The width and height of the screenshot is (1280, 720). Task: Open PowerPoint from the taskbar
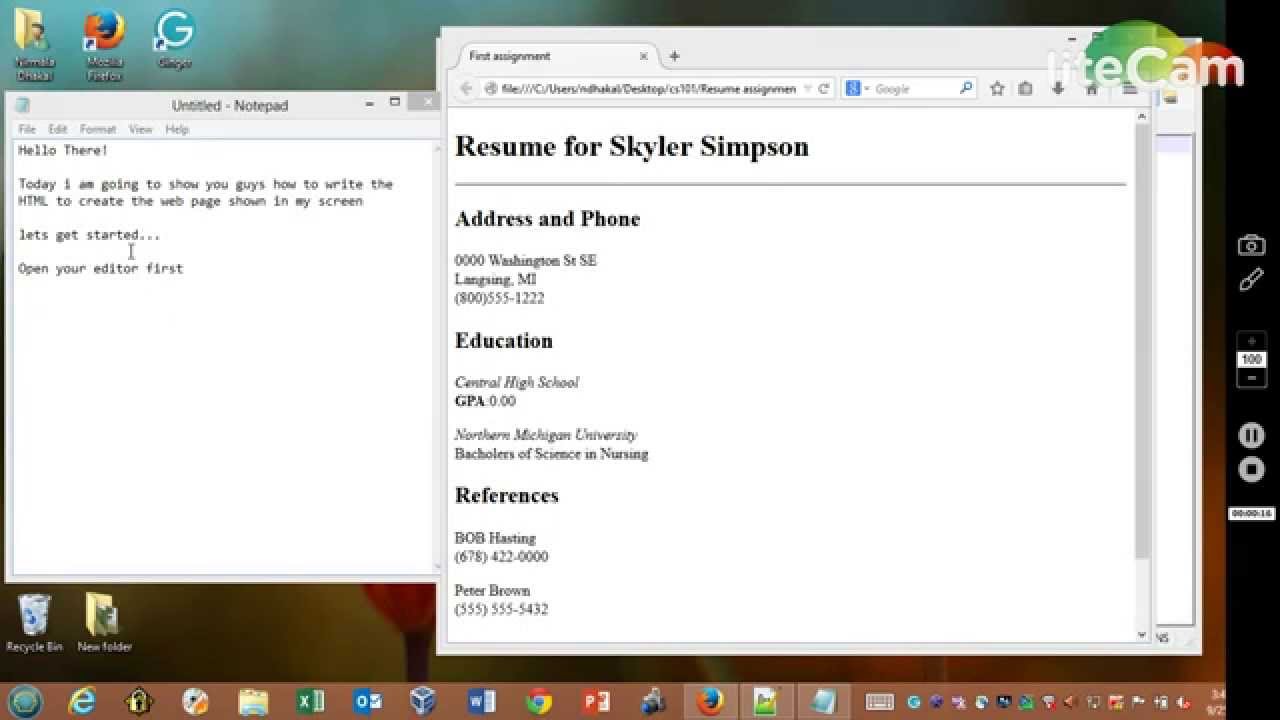pyautogui.click(x=596, y=701)
